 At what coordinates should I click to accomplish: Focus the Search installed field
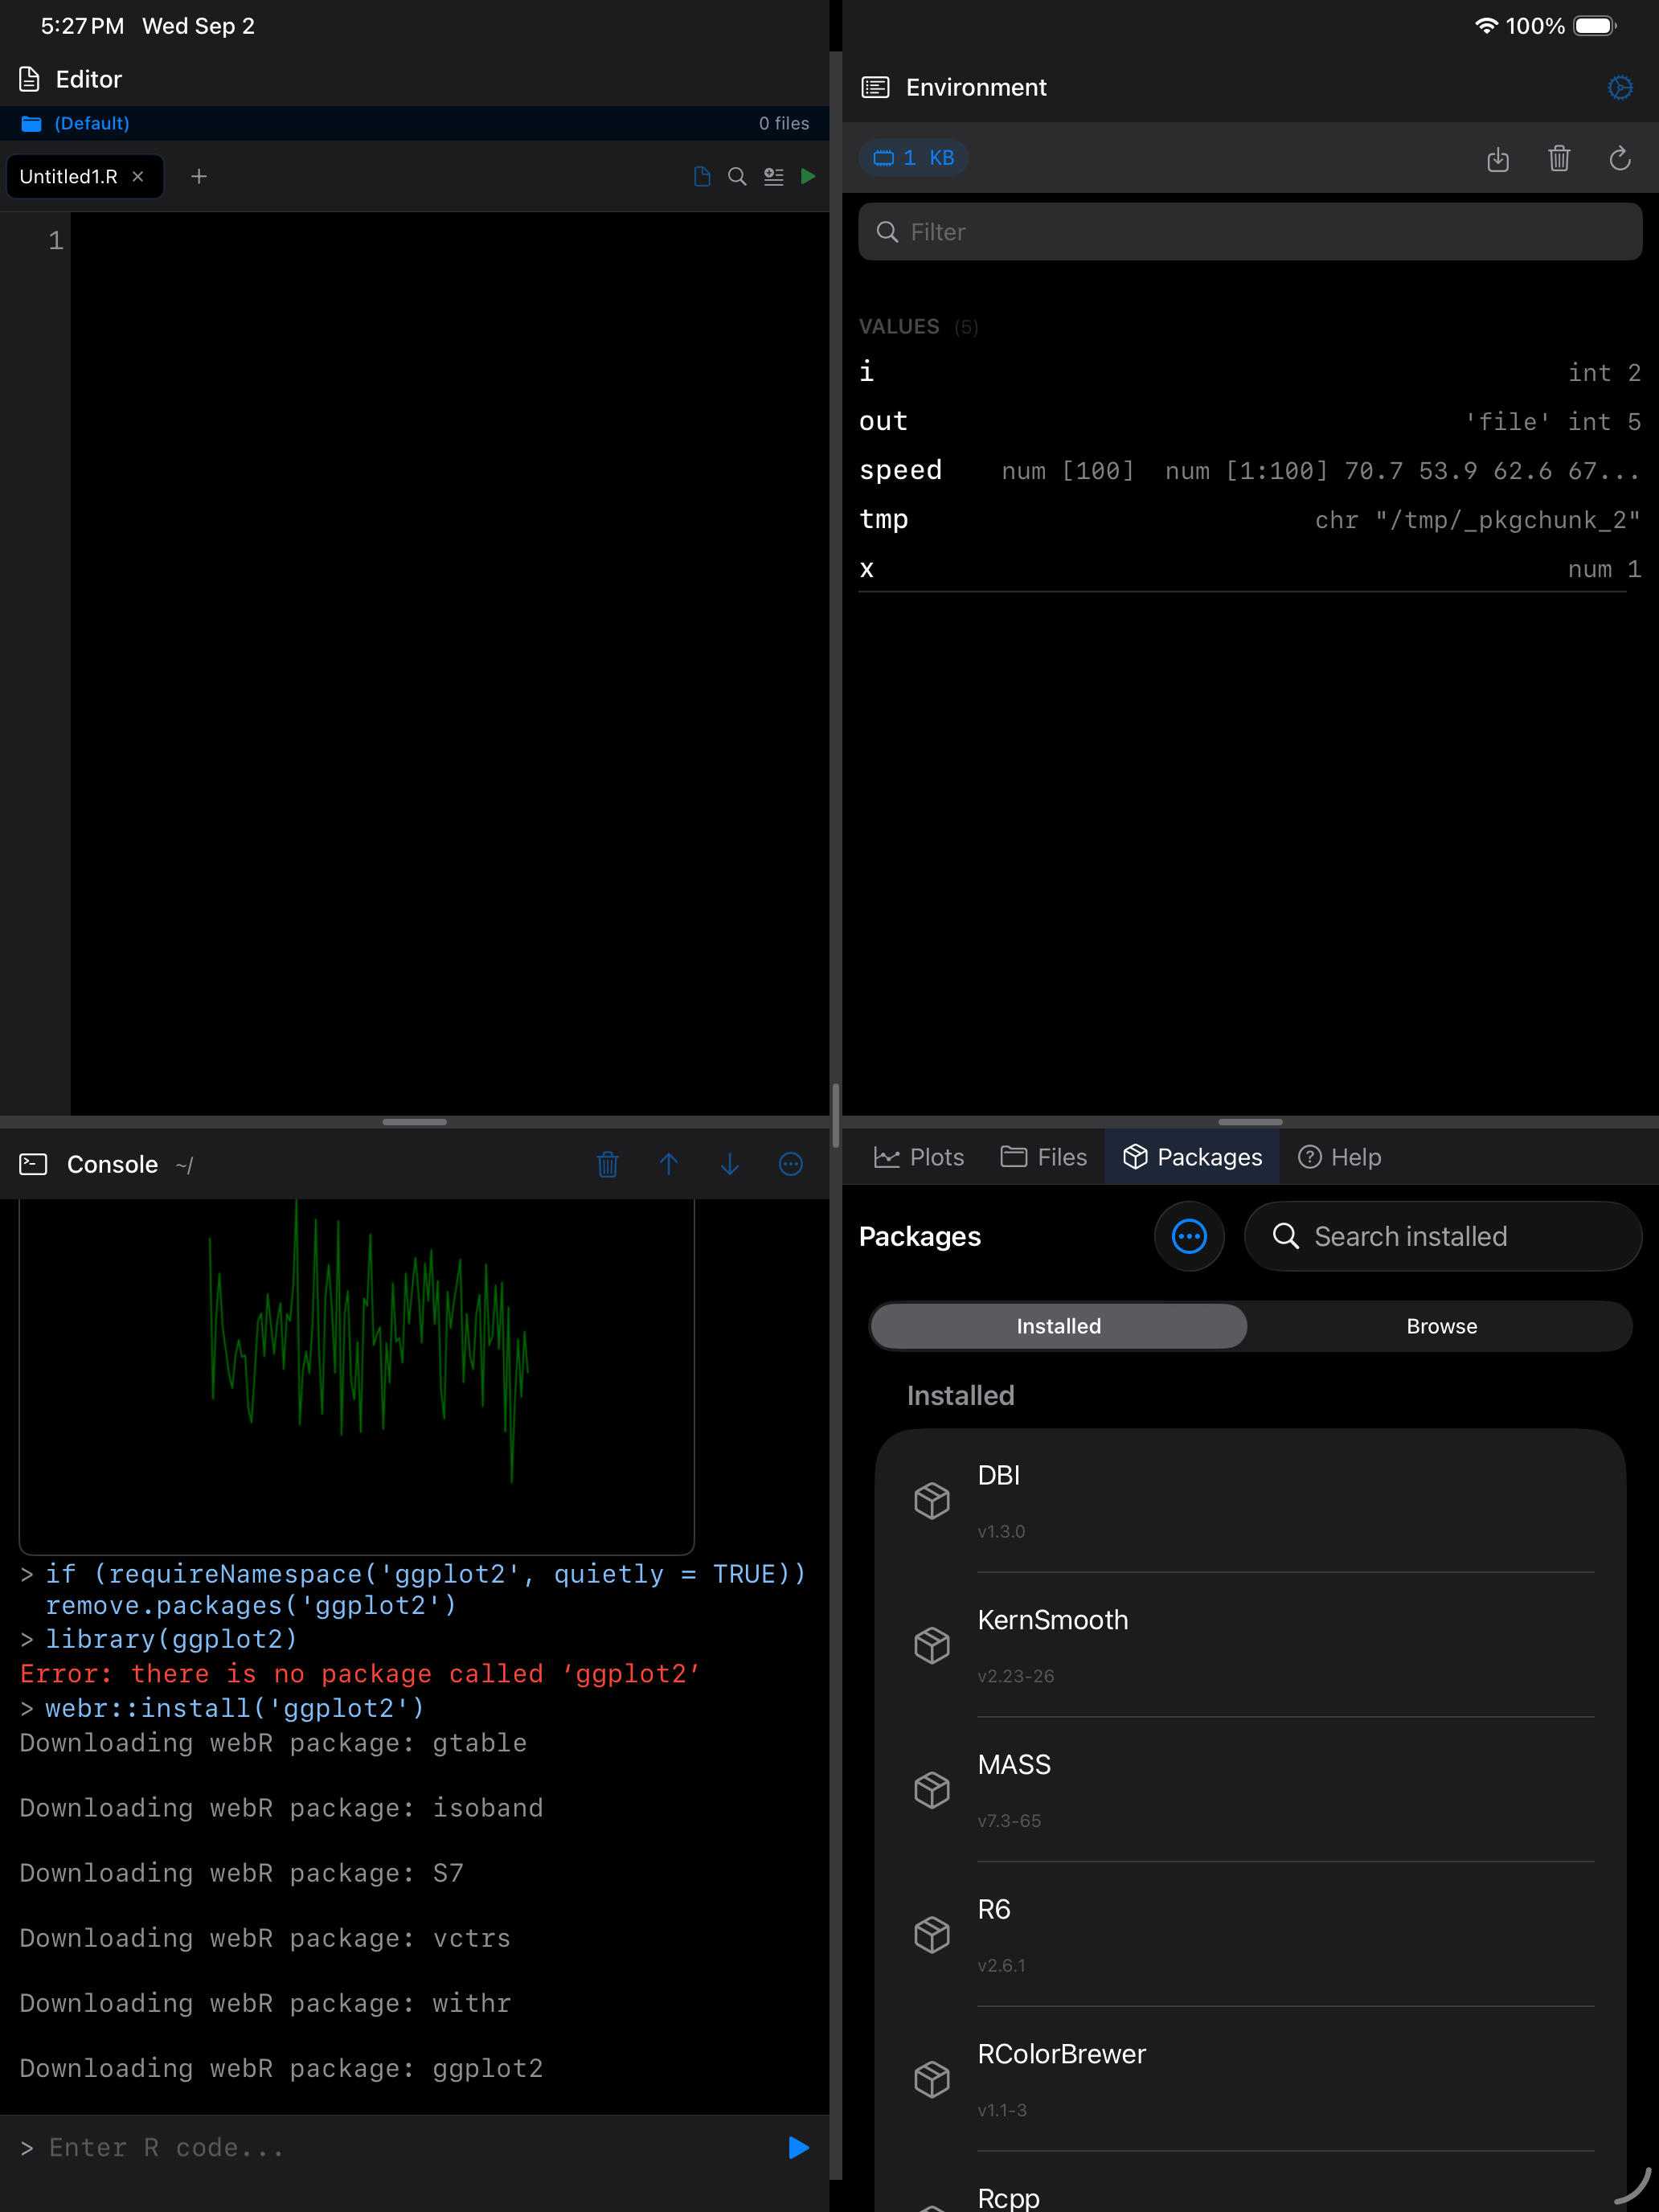click(1443, 1237)
